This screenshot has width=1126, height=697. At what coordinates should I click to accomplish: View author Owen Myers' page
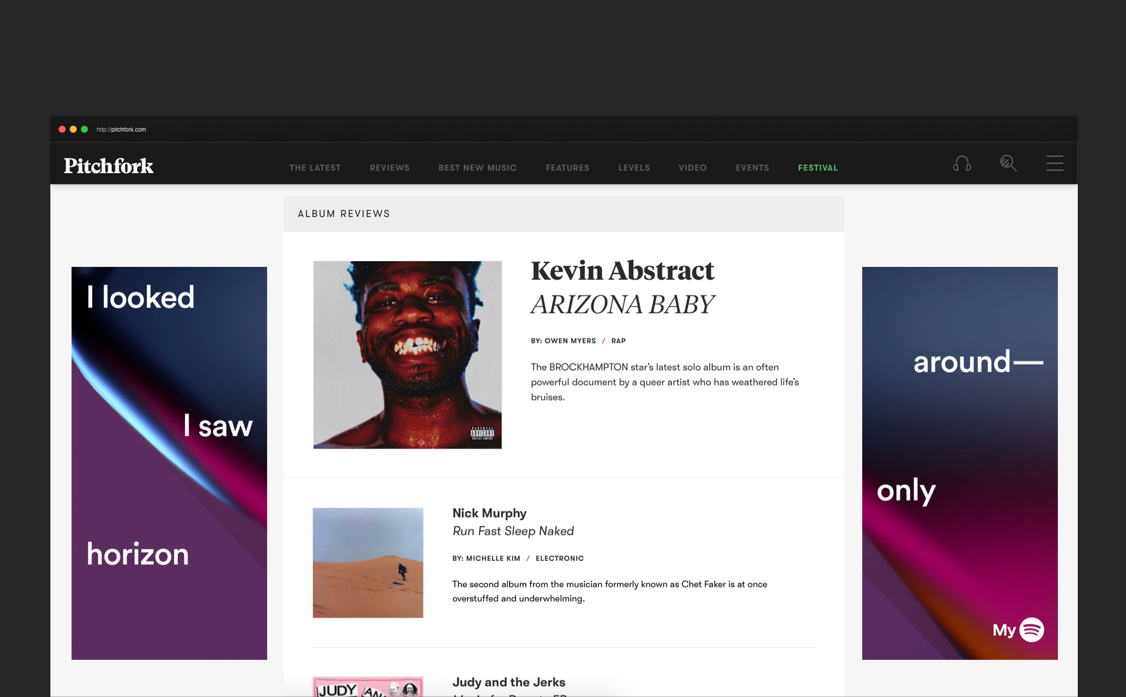[570, 341]
